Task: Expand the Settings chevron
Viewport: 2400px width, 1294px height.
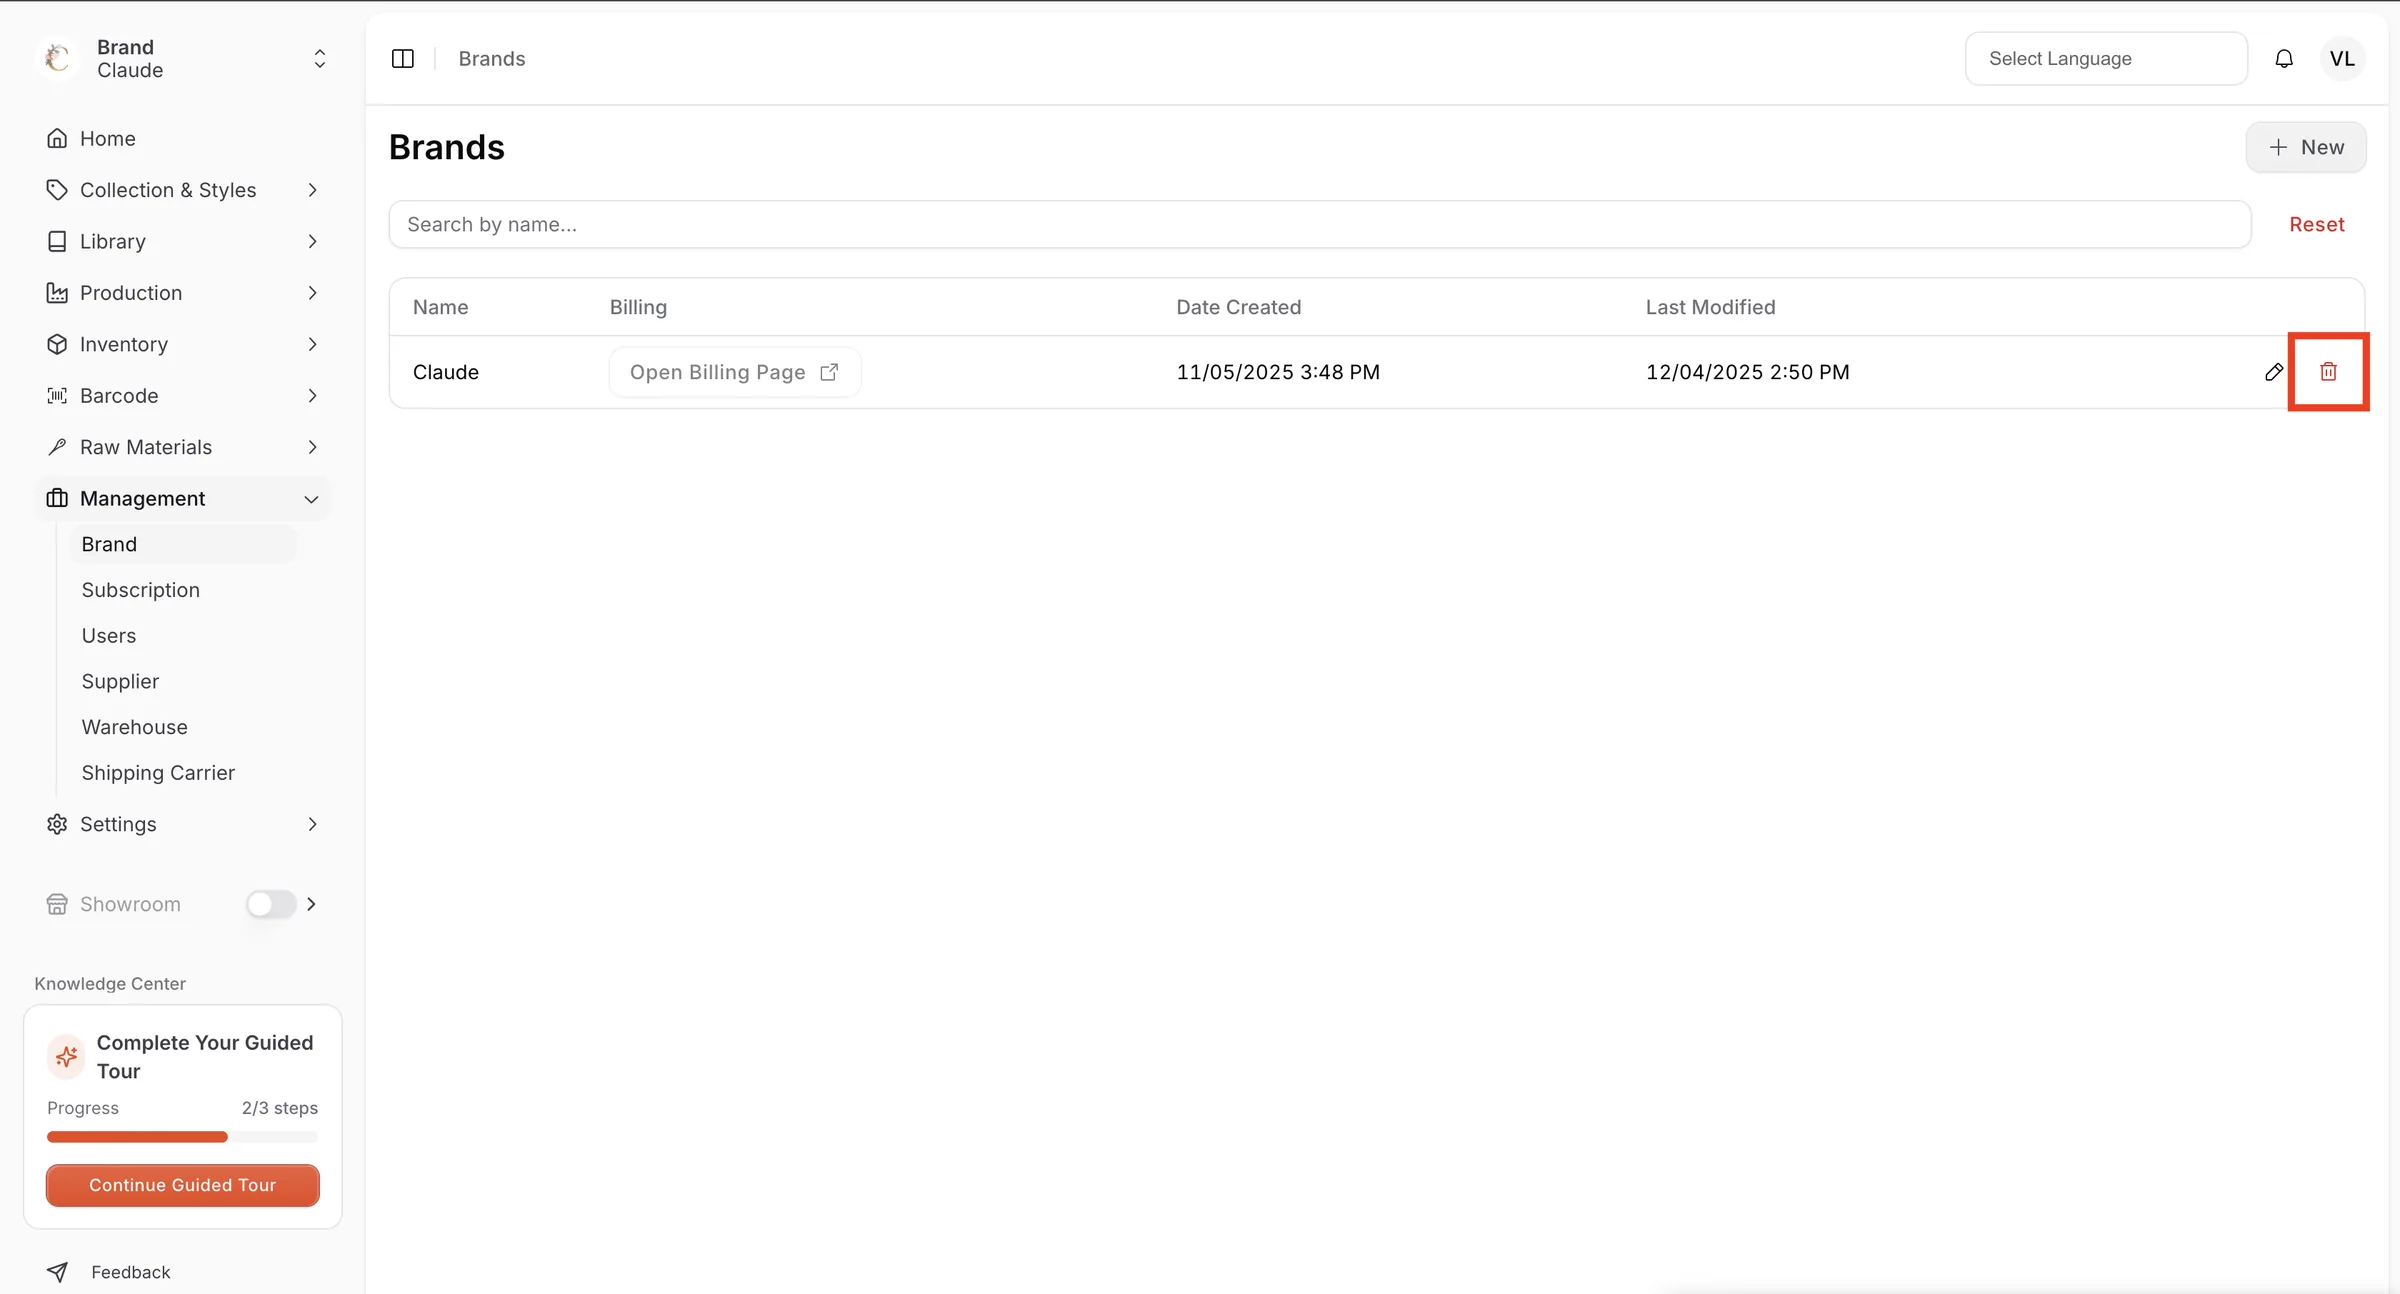Action: (312, 824)
